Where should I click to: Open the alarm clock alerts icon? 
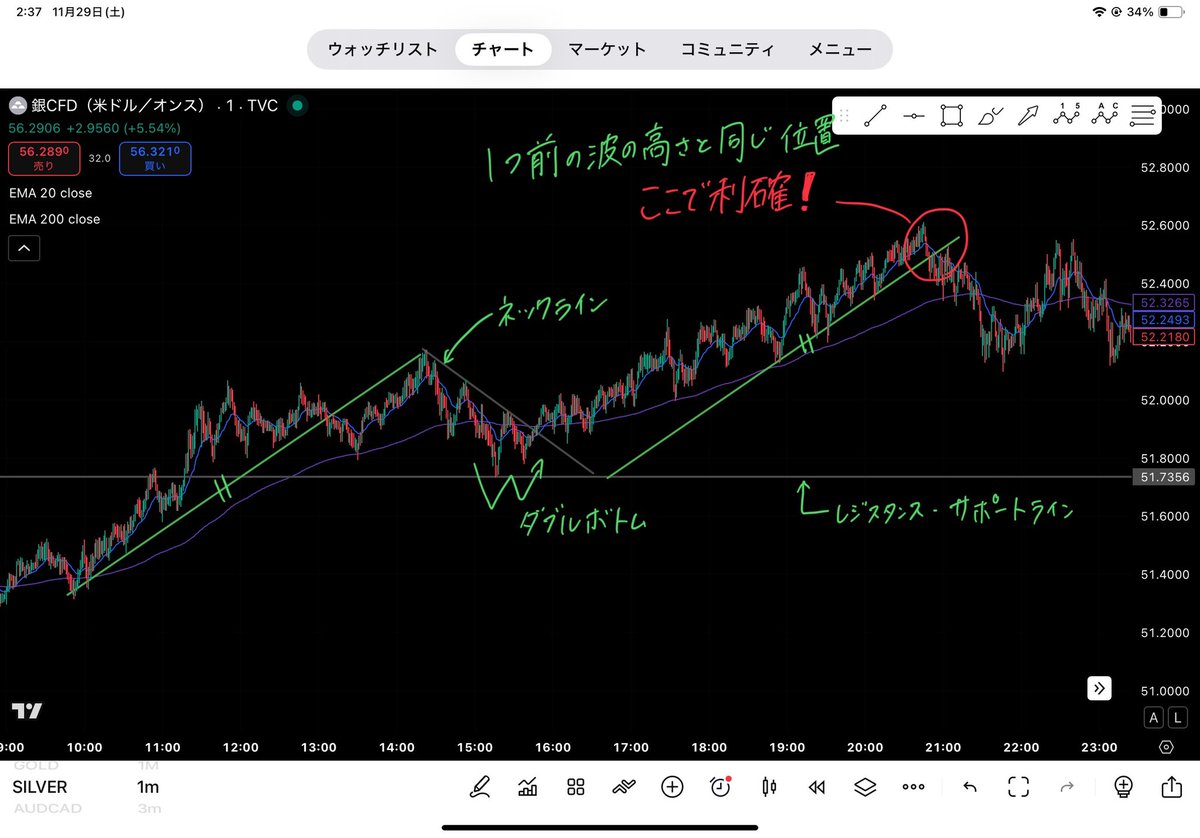click(720, 787)
